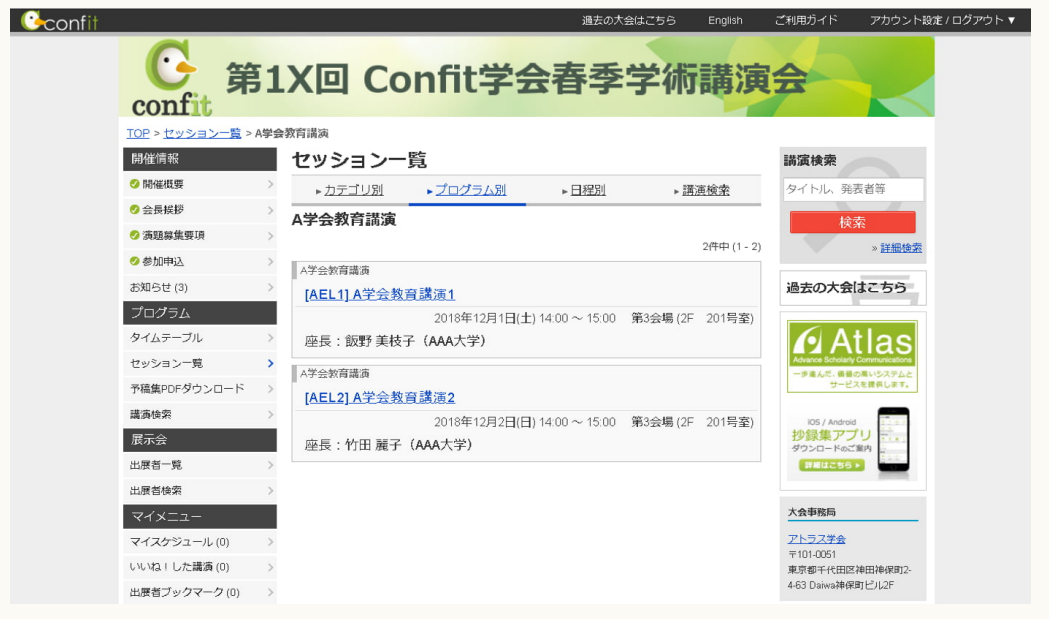
Task: Open the Atlas banner advertisement
Action: [851, 356]
